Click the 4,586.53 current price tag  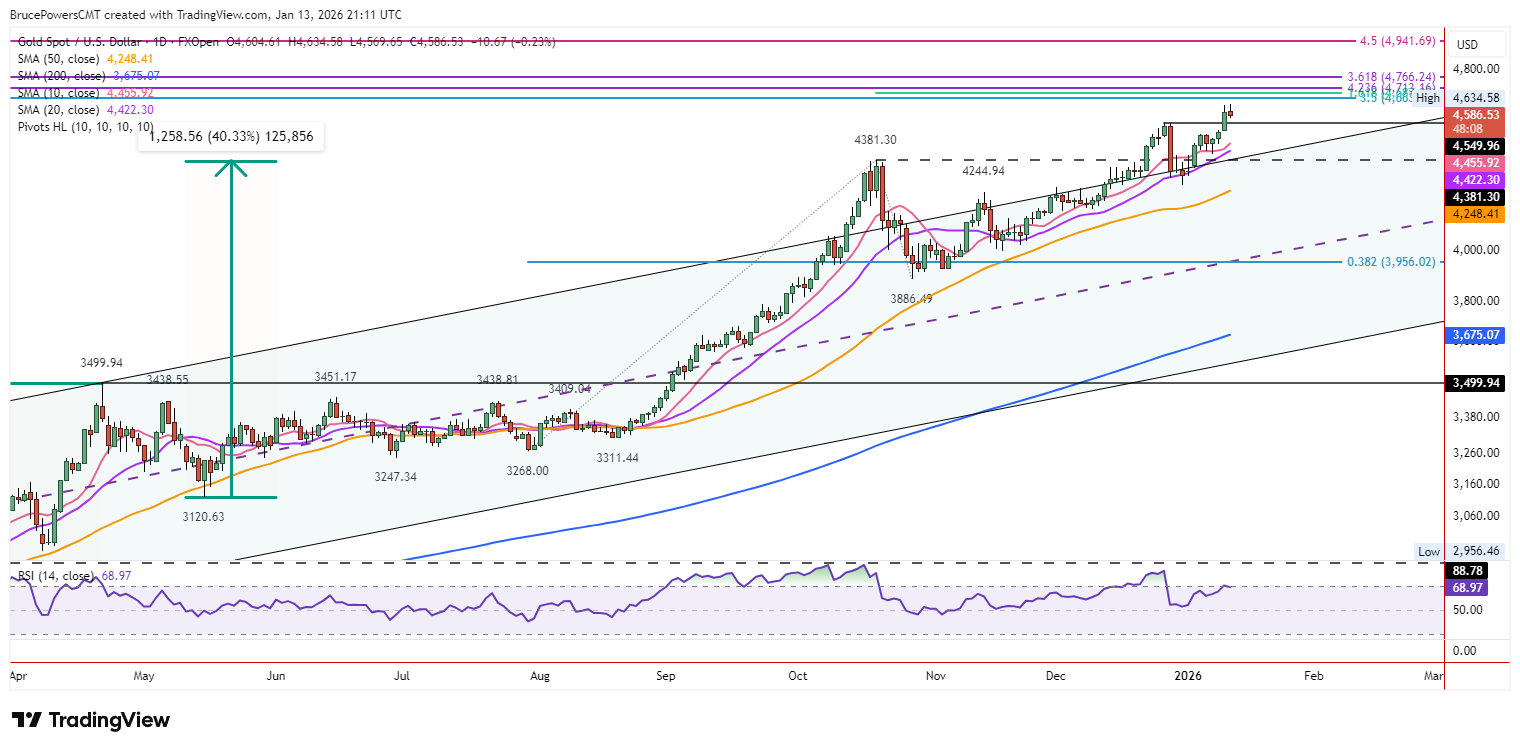pos(1476,115)
